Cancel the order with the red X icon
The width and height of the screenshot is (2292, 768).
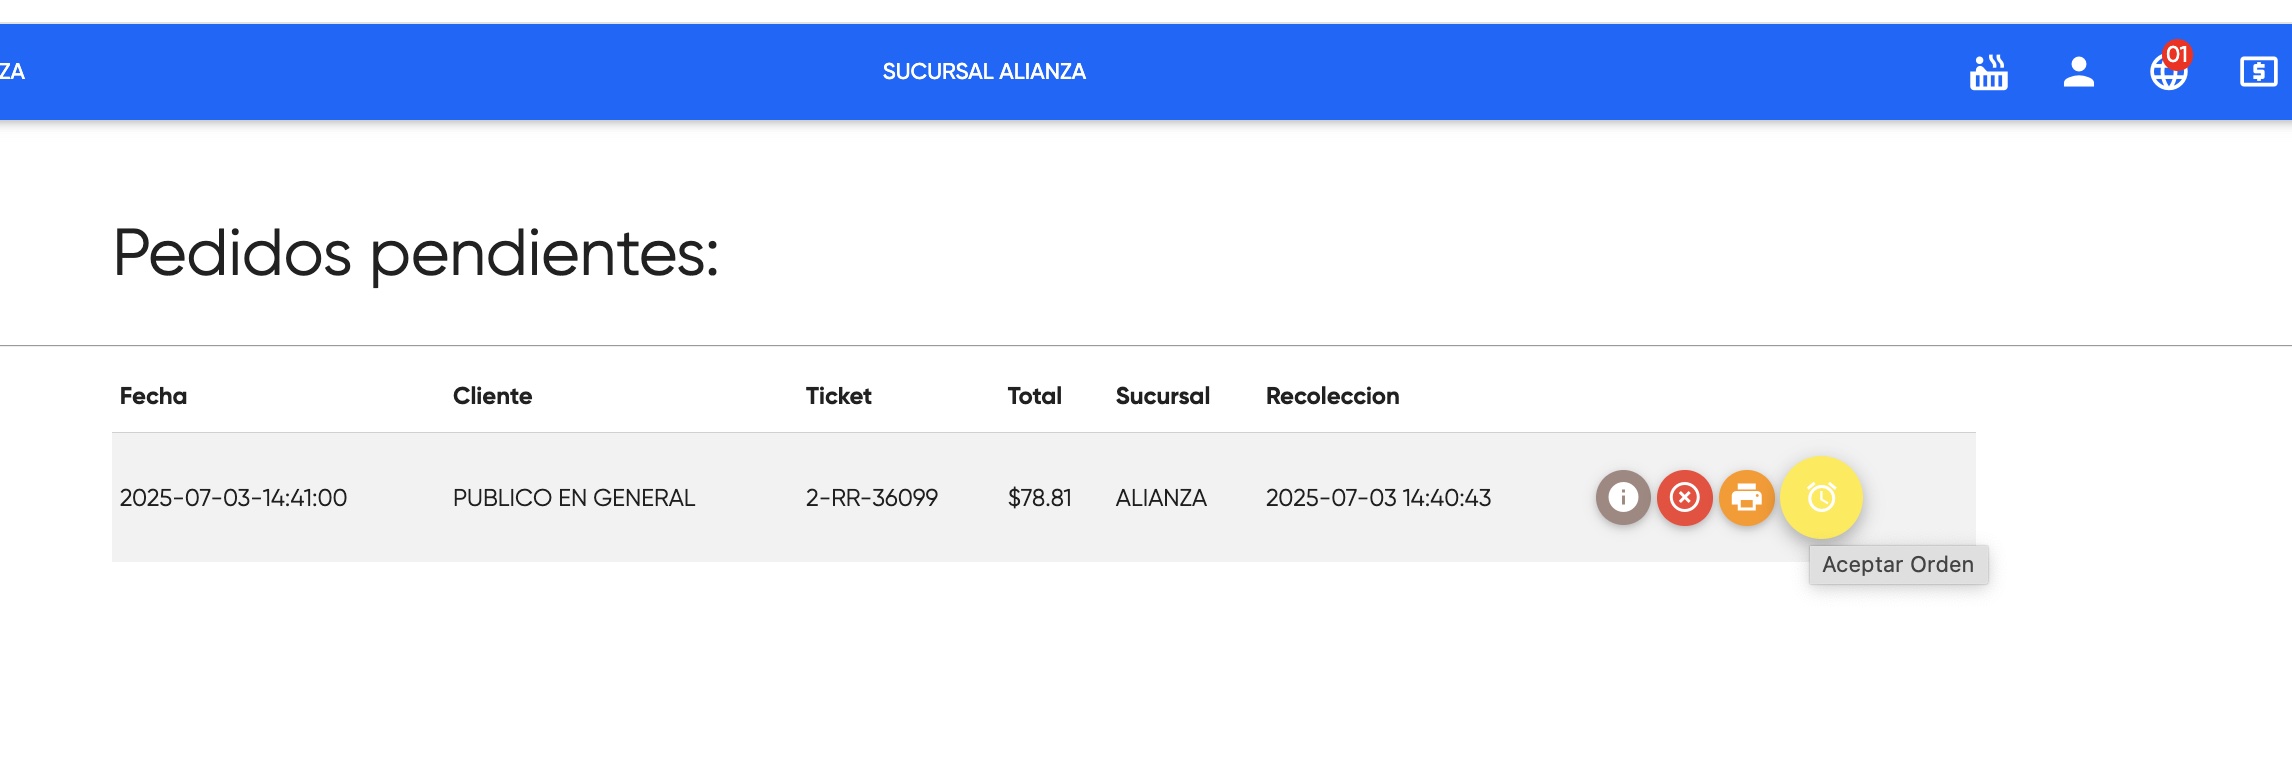click(x=1684, y=496)
